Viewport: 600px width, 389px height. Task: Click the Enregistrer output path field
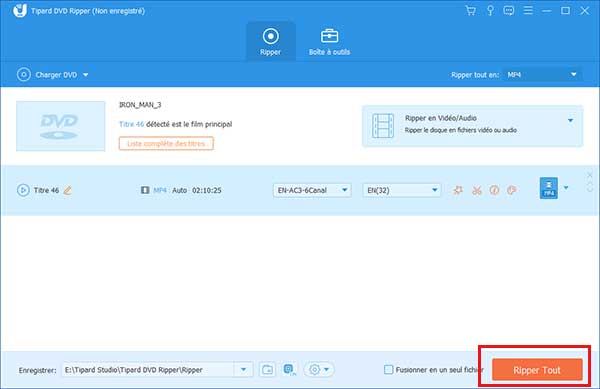[148, 370]
